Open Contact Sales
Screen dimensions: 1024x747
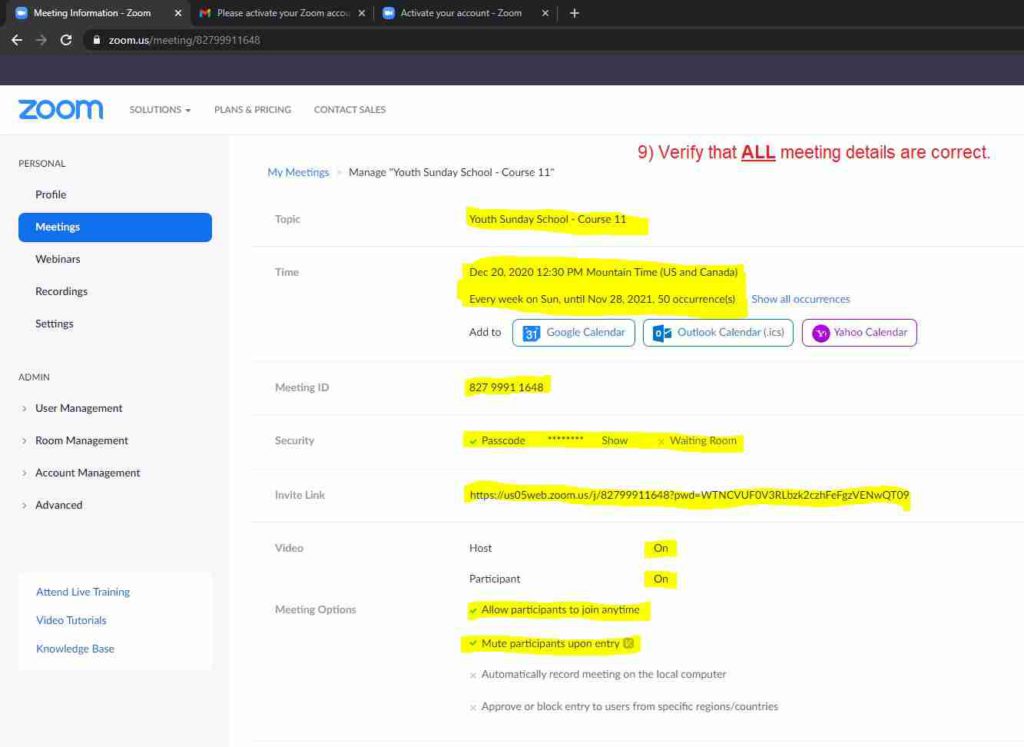click(x=349, y=110)
